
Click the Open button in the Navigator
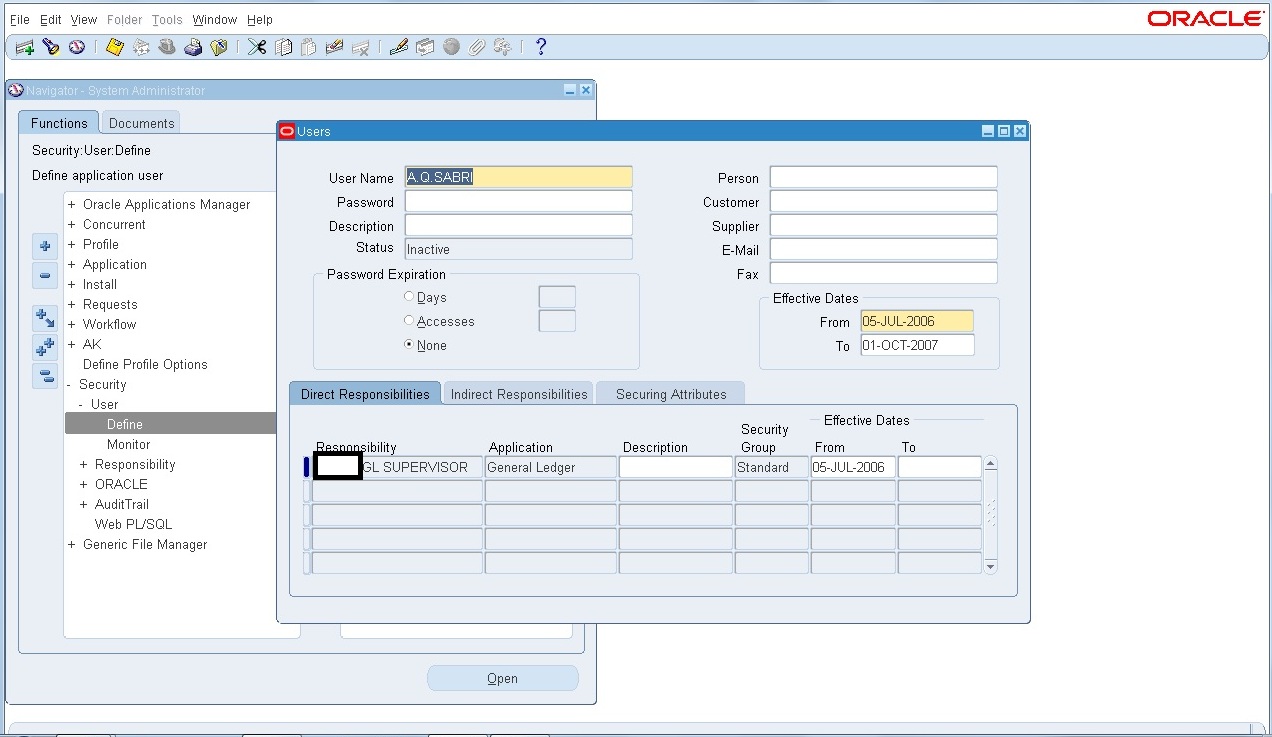pyautogui.click(x=502, y=677)
